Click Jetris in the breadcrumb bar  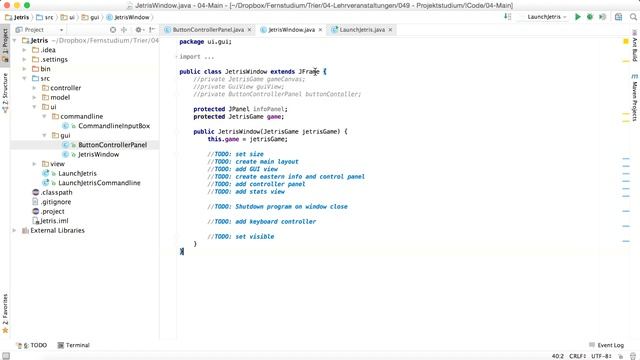pos(17,17)
